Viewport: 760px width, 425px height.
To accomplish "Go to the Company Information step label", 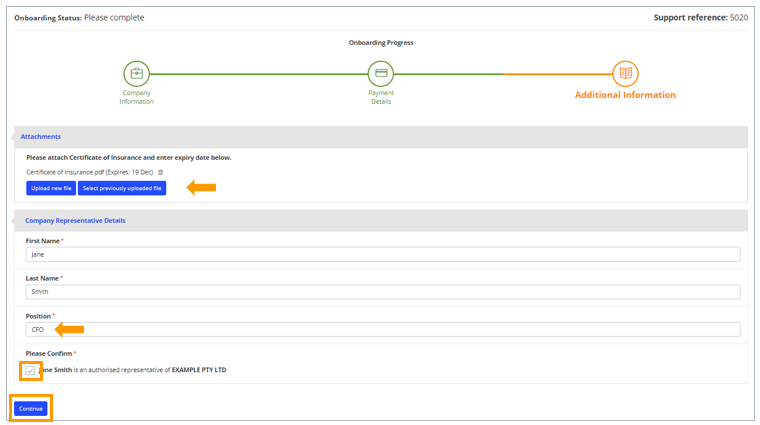I will pyautogui.click(x=136, y=97).
